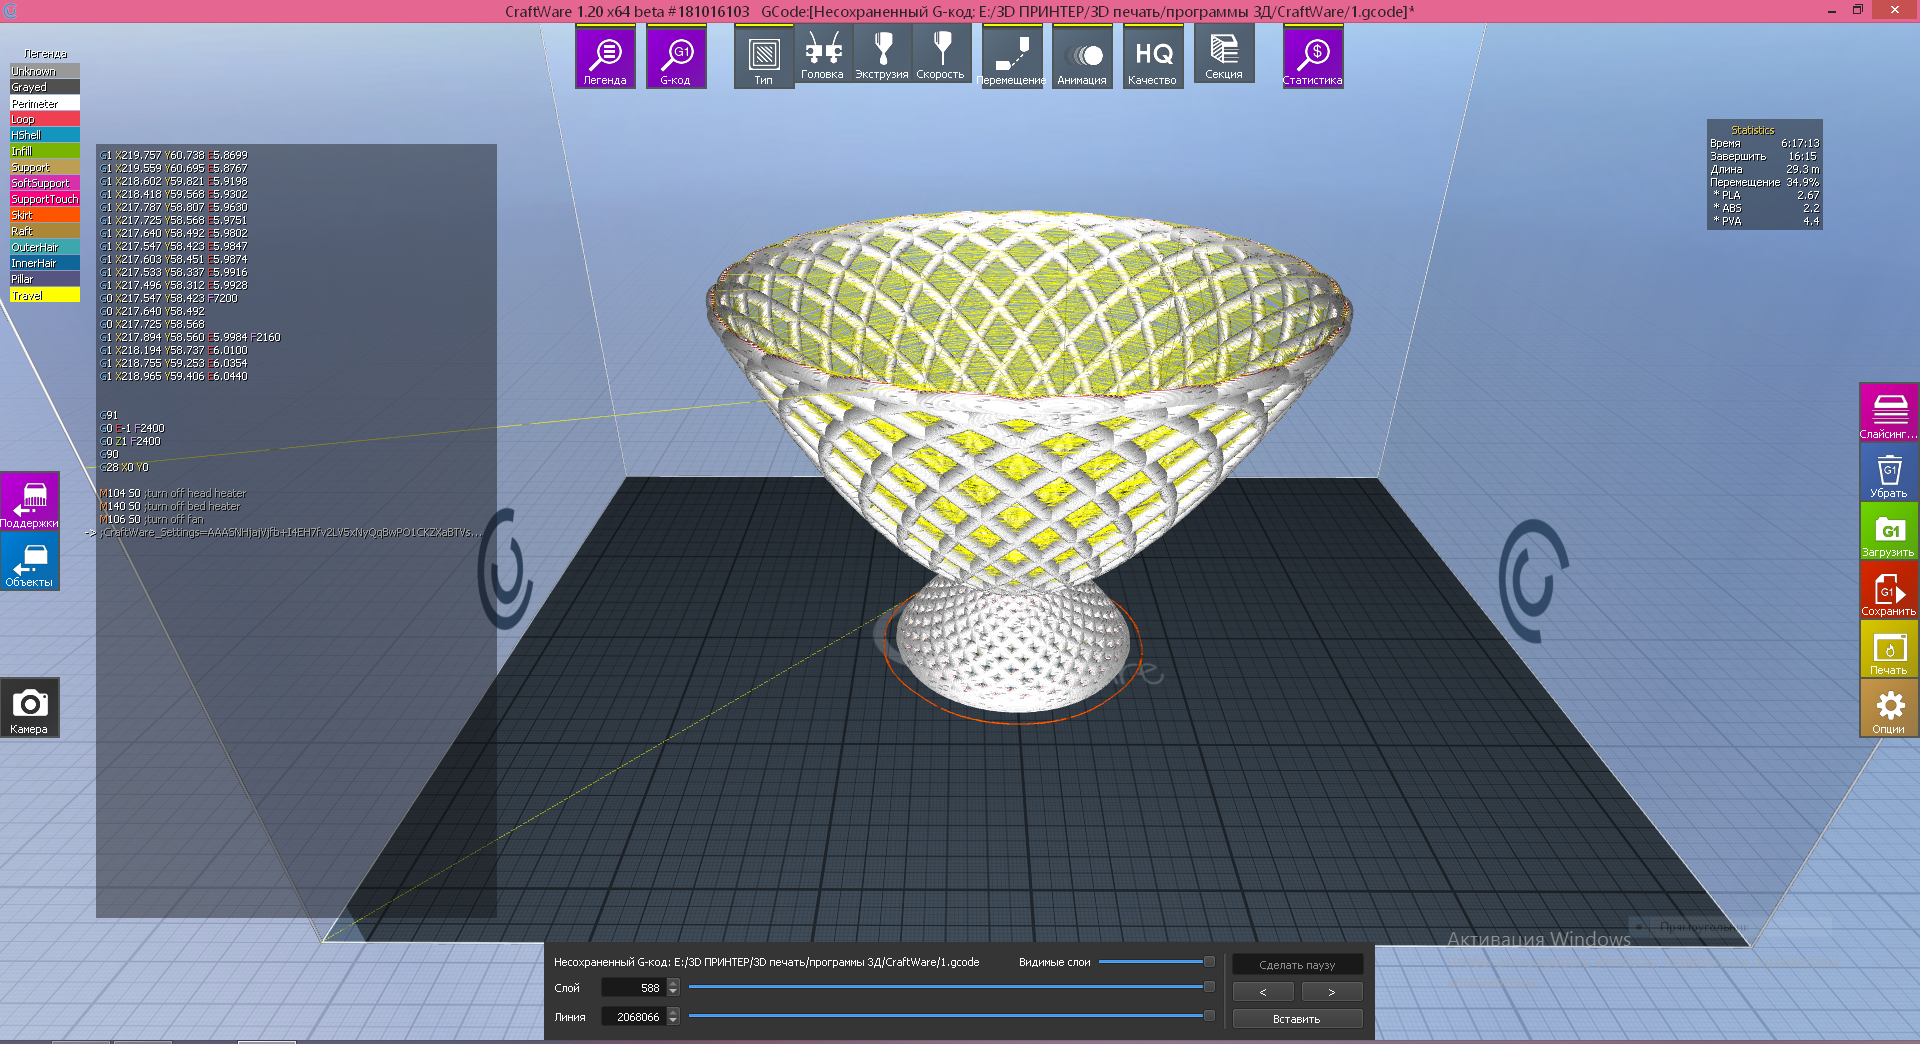Click the Слой layer slider track
Image resolution: width=1920 pixels, height=1044 pixels.
pyautogui.click(x=945, y=987)
